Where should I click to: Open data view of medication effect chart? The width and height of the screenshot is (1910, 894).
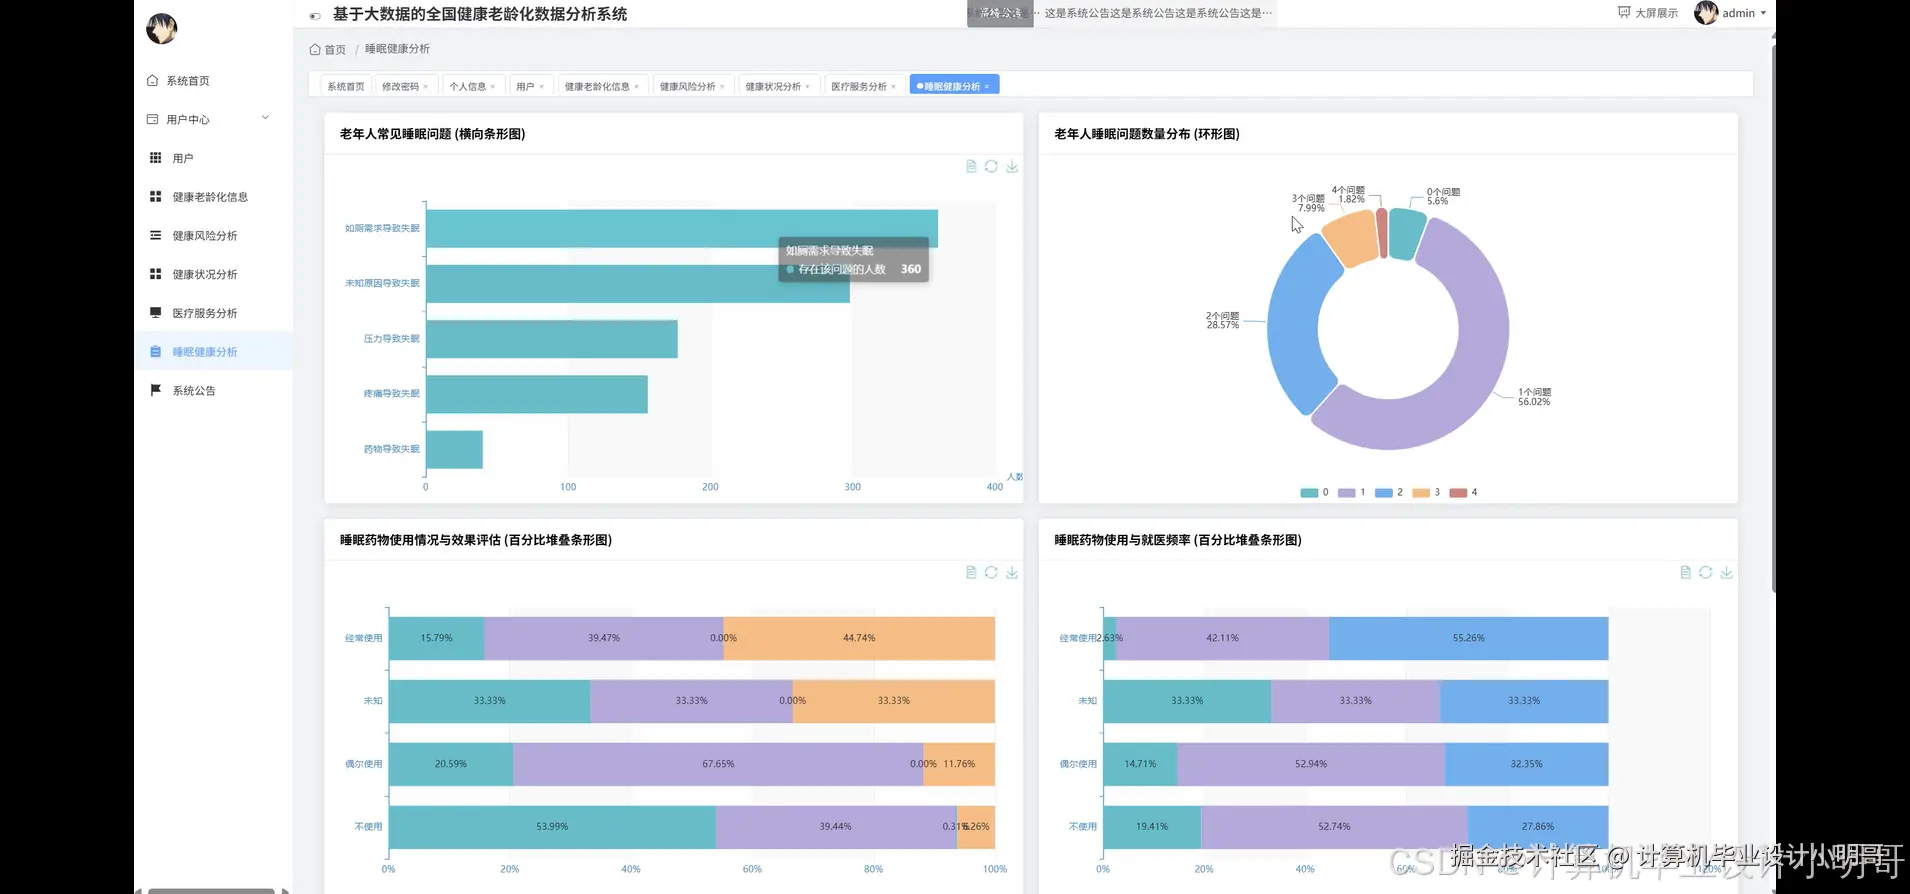tap(971, 572)
